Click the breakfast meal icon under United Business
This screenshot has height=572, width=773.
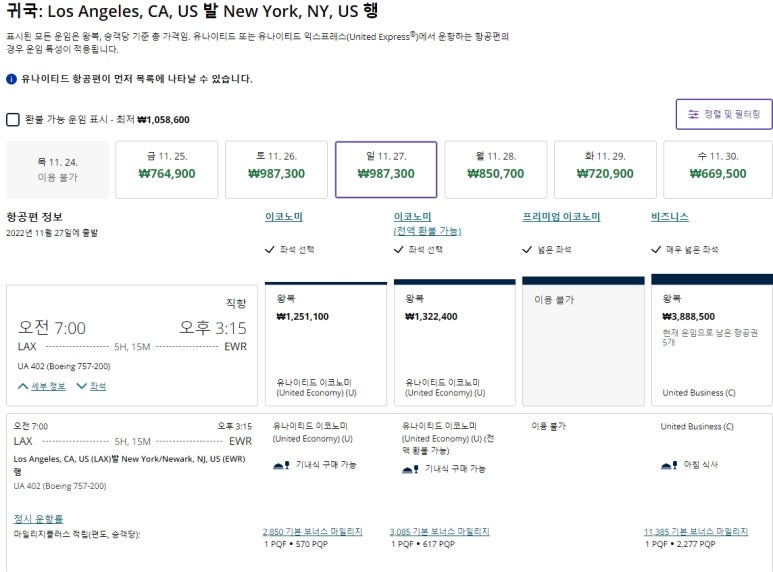(669, 465)
